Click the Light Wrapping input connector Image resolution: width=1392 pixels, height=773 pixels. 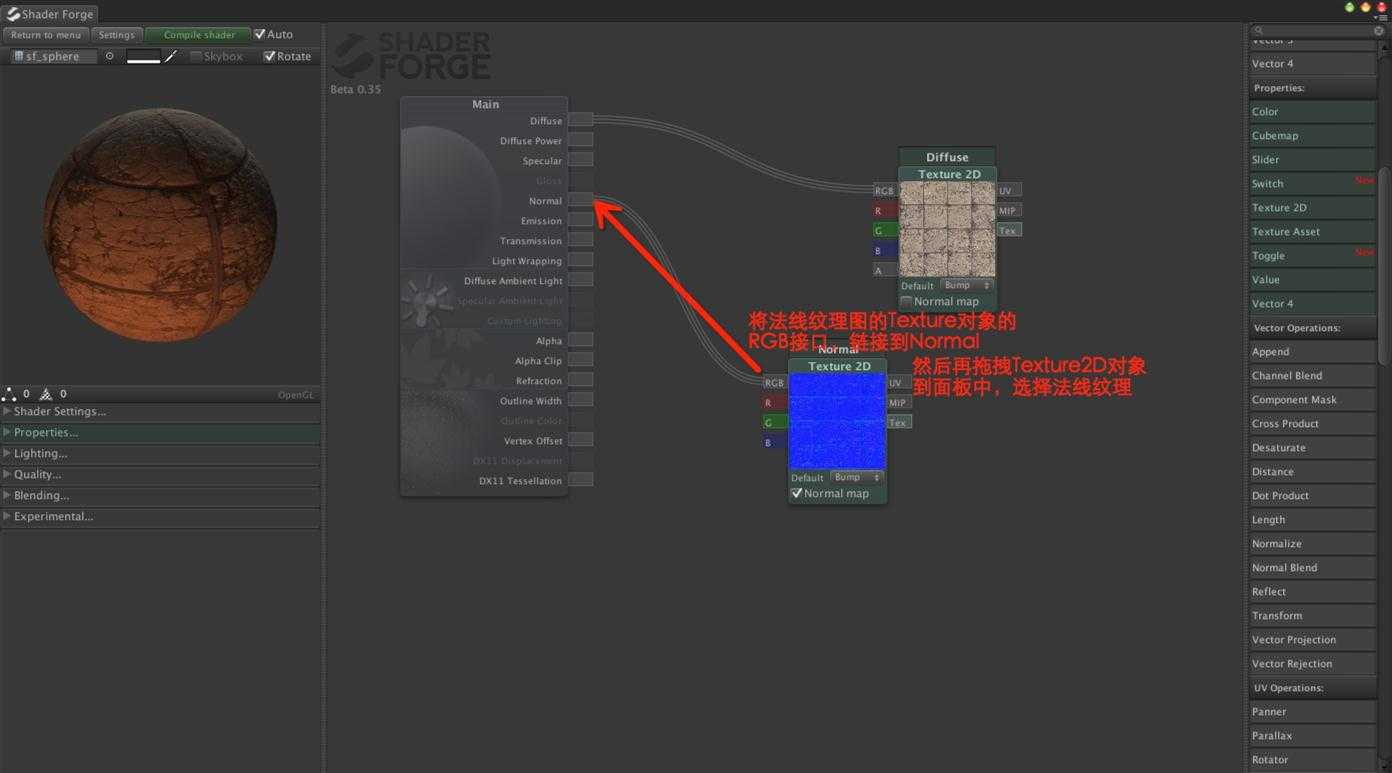pos(580,260)
